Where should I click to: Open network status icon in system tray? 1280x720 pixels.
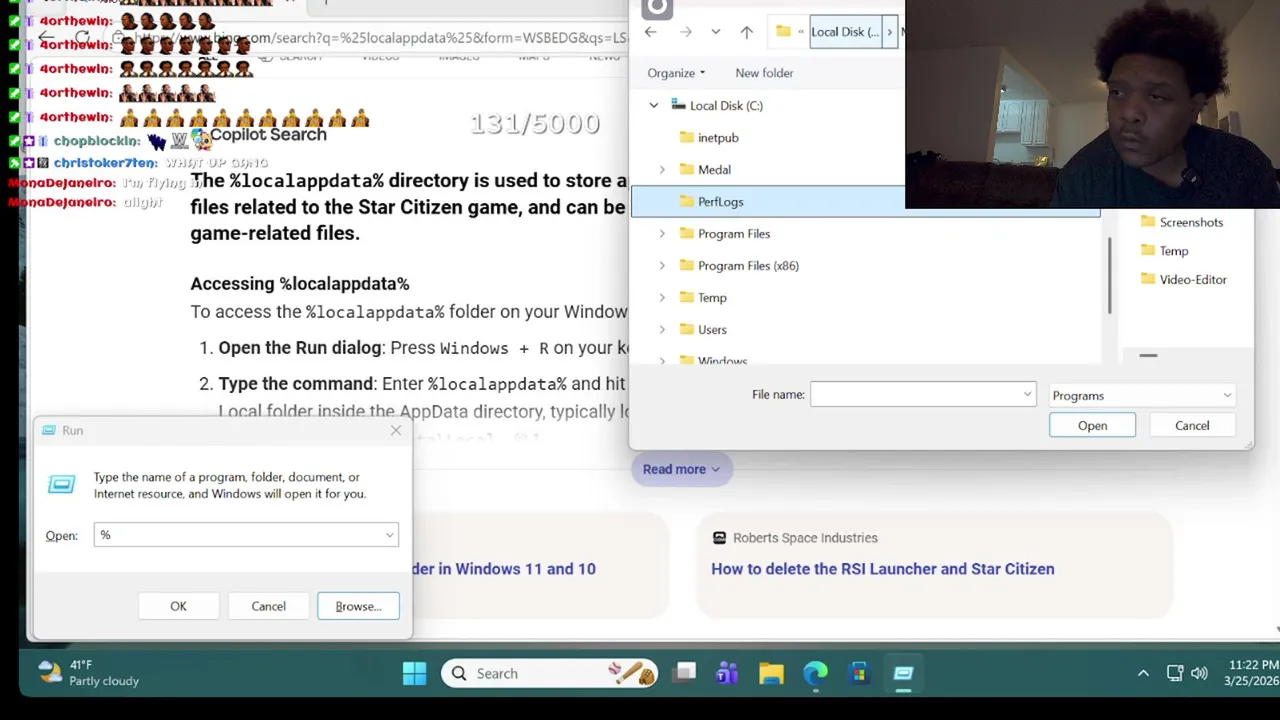(1175, 673)
